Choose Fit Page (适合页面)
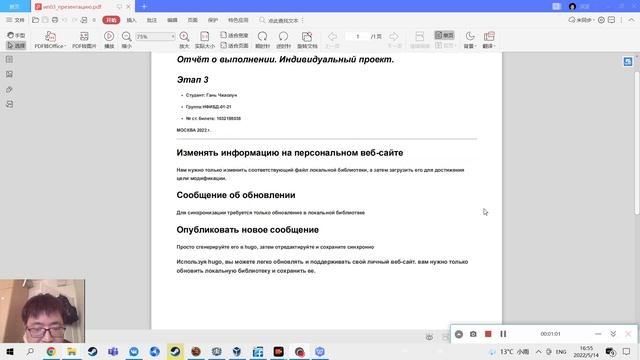The width and height of the screenshot is (640, 360). [x=234, y=45]
